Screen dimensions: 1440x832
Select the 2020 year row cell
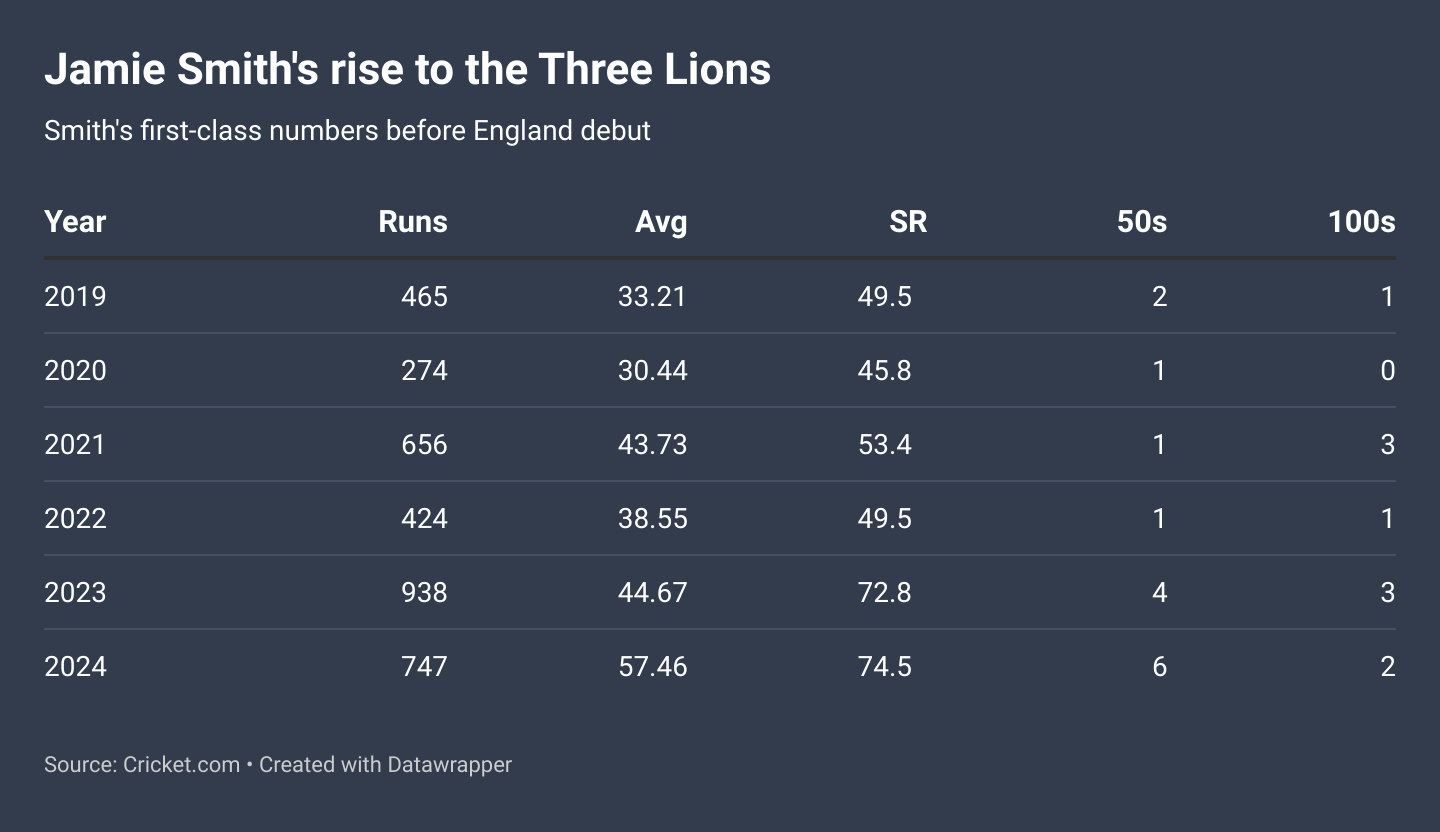pos(75,371)
